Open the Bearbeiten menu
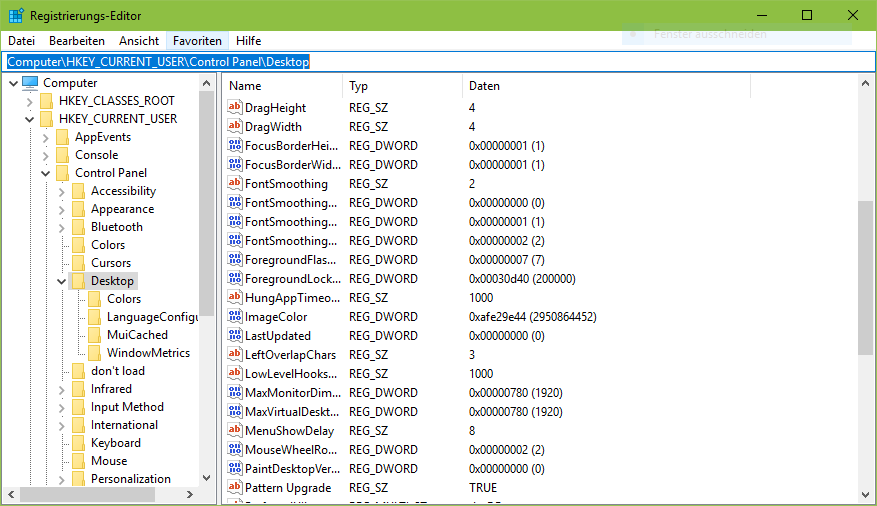Screen dimensions: 877x506 tap(77, 41)
